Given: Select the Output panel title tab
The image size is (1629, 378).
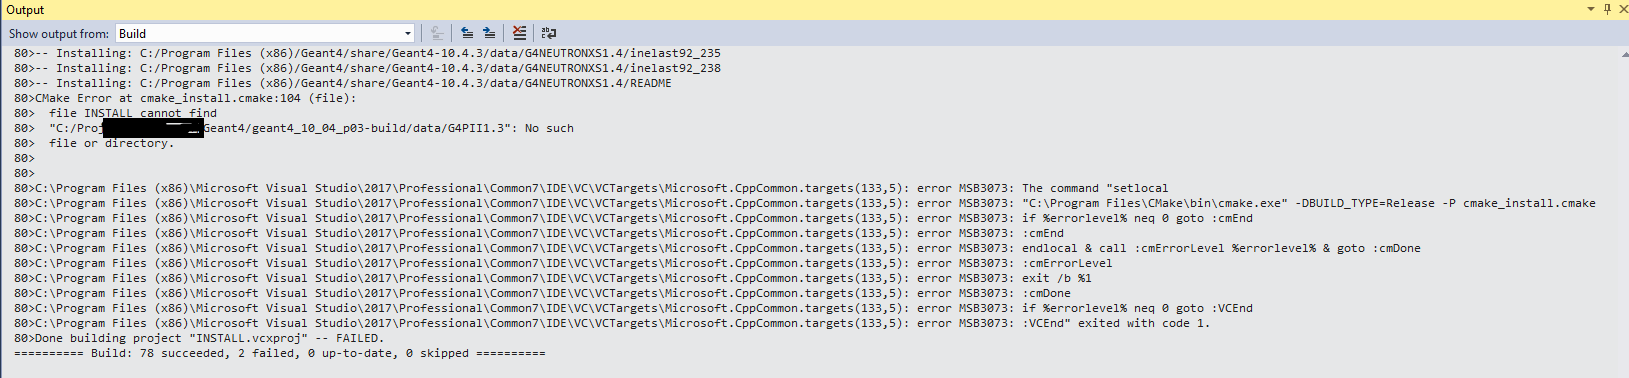Looking at the screenshot, I should pyautogui.click(x=25, y=9).
